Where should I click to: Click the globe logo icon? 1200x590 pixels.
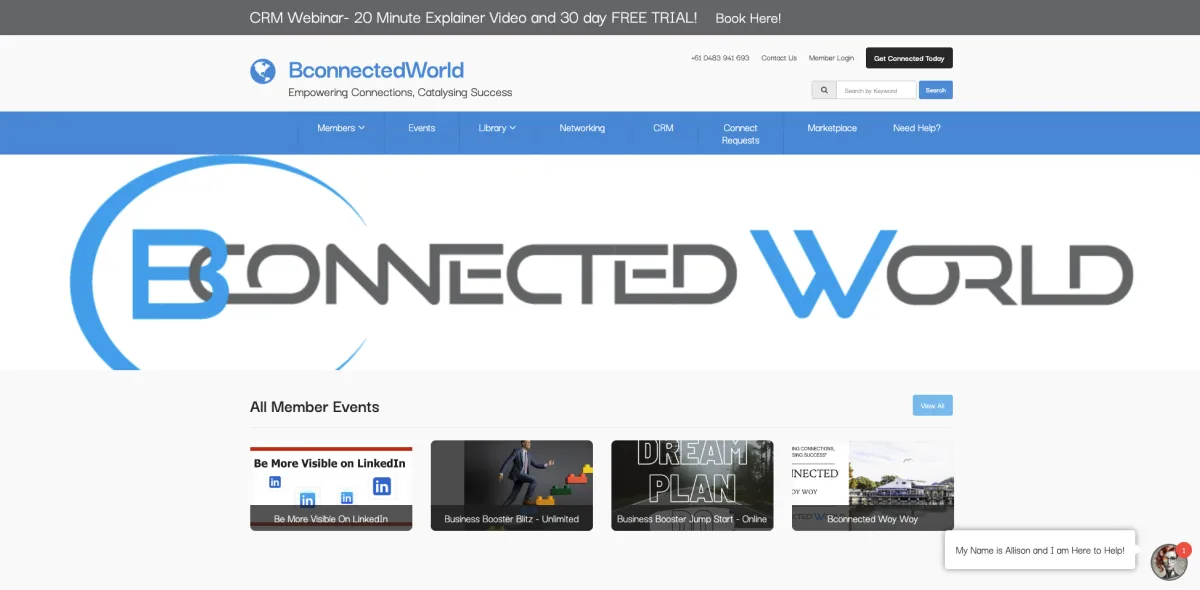click(x=263, y=71)
